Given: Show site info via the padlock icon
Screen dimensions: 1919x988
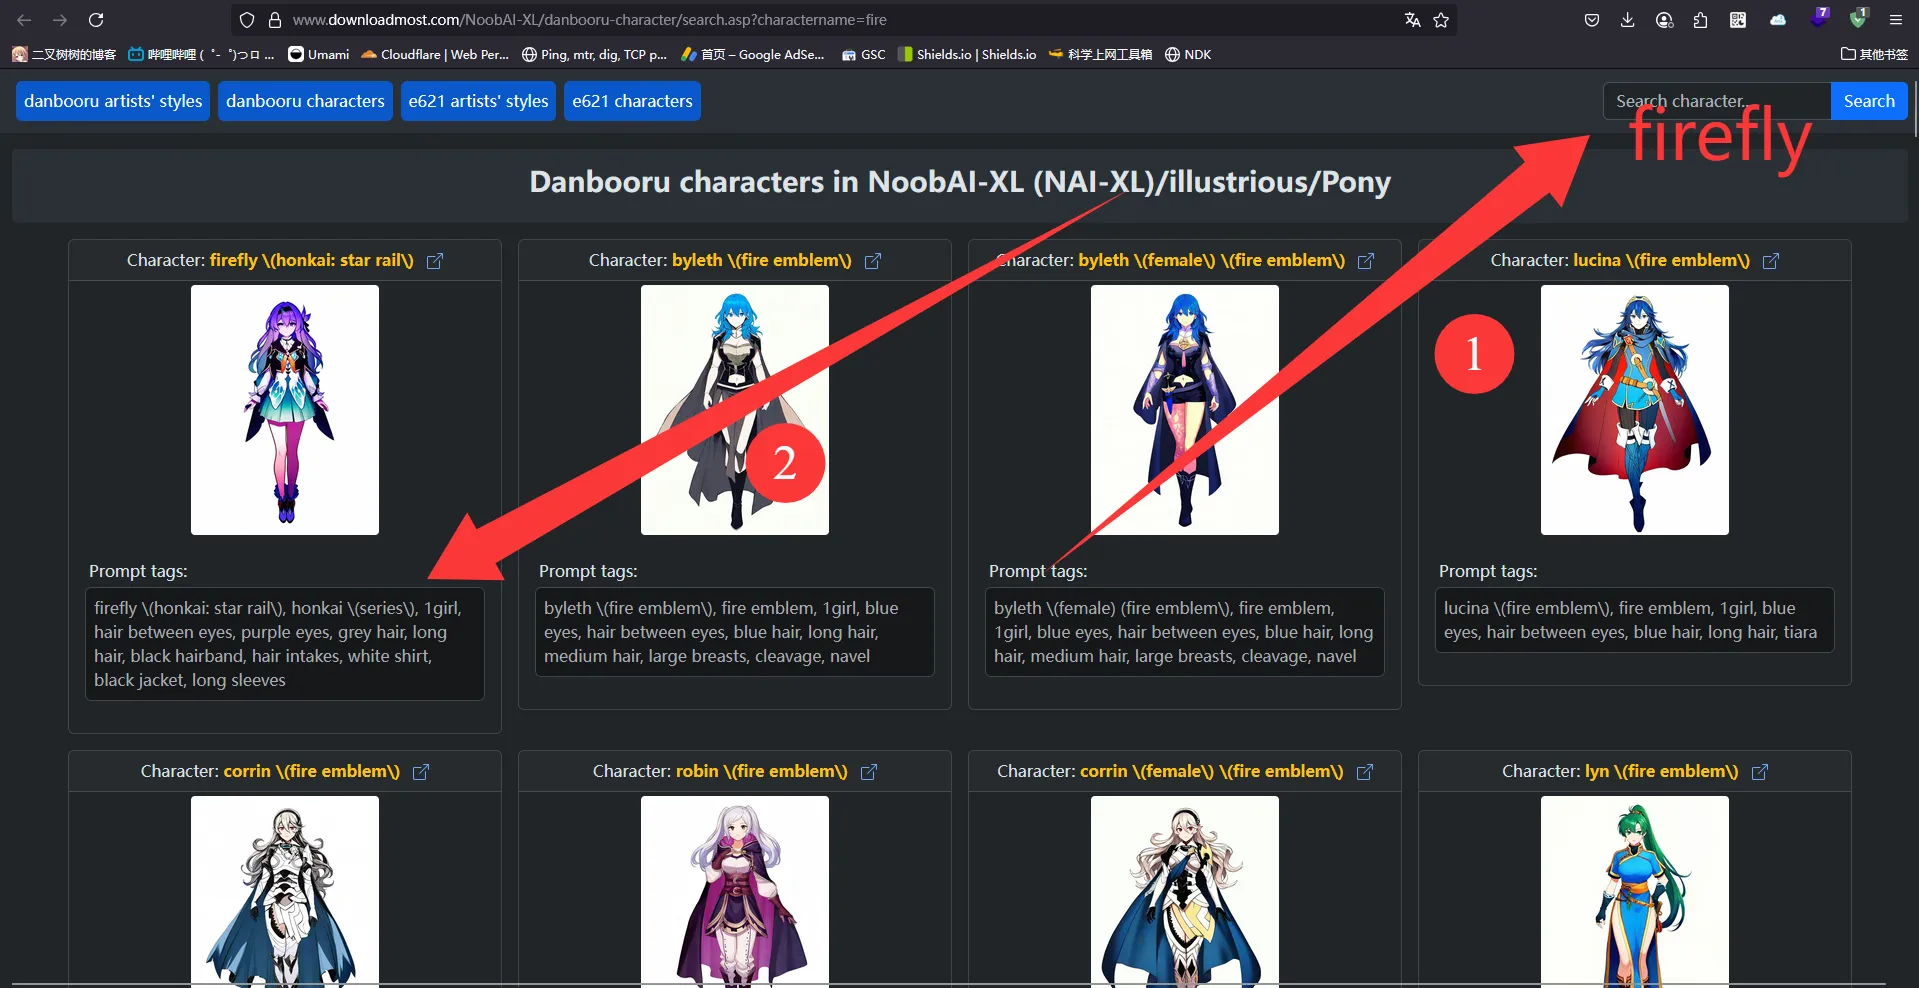Looking at the screenshot, I should click(x=275, y=20).
